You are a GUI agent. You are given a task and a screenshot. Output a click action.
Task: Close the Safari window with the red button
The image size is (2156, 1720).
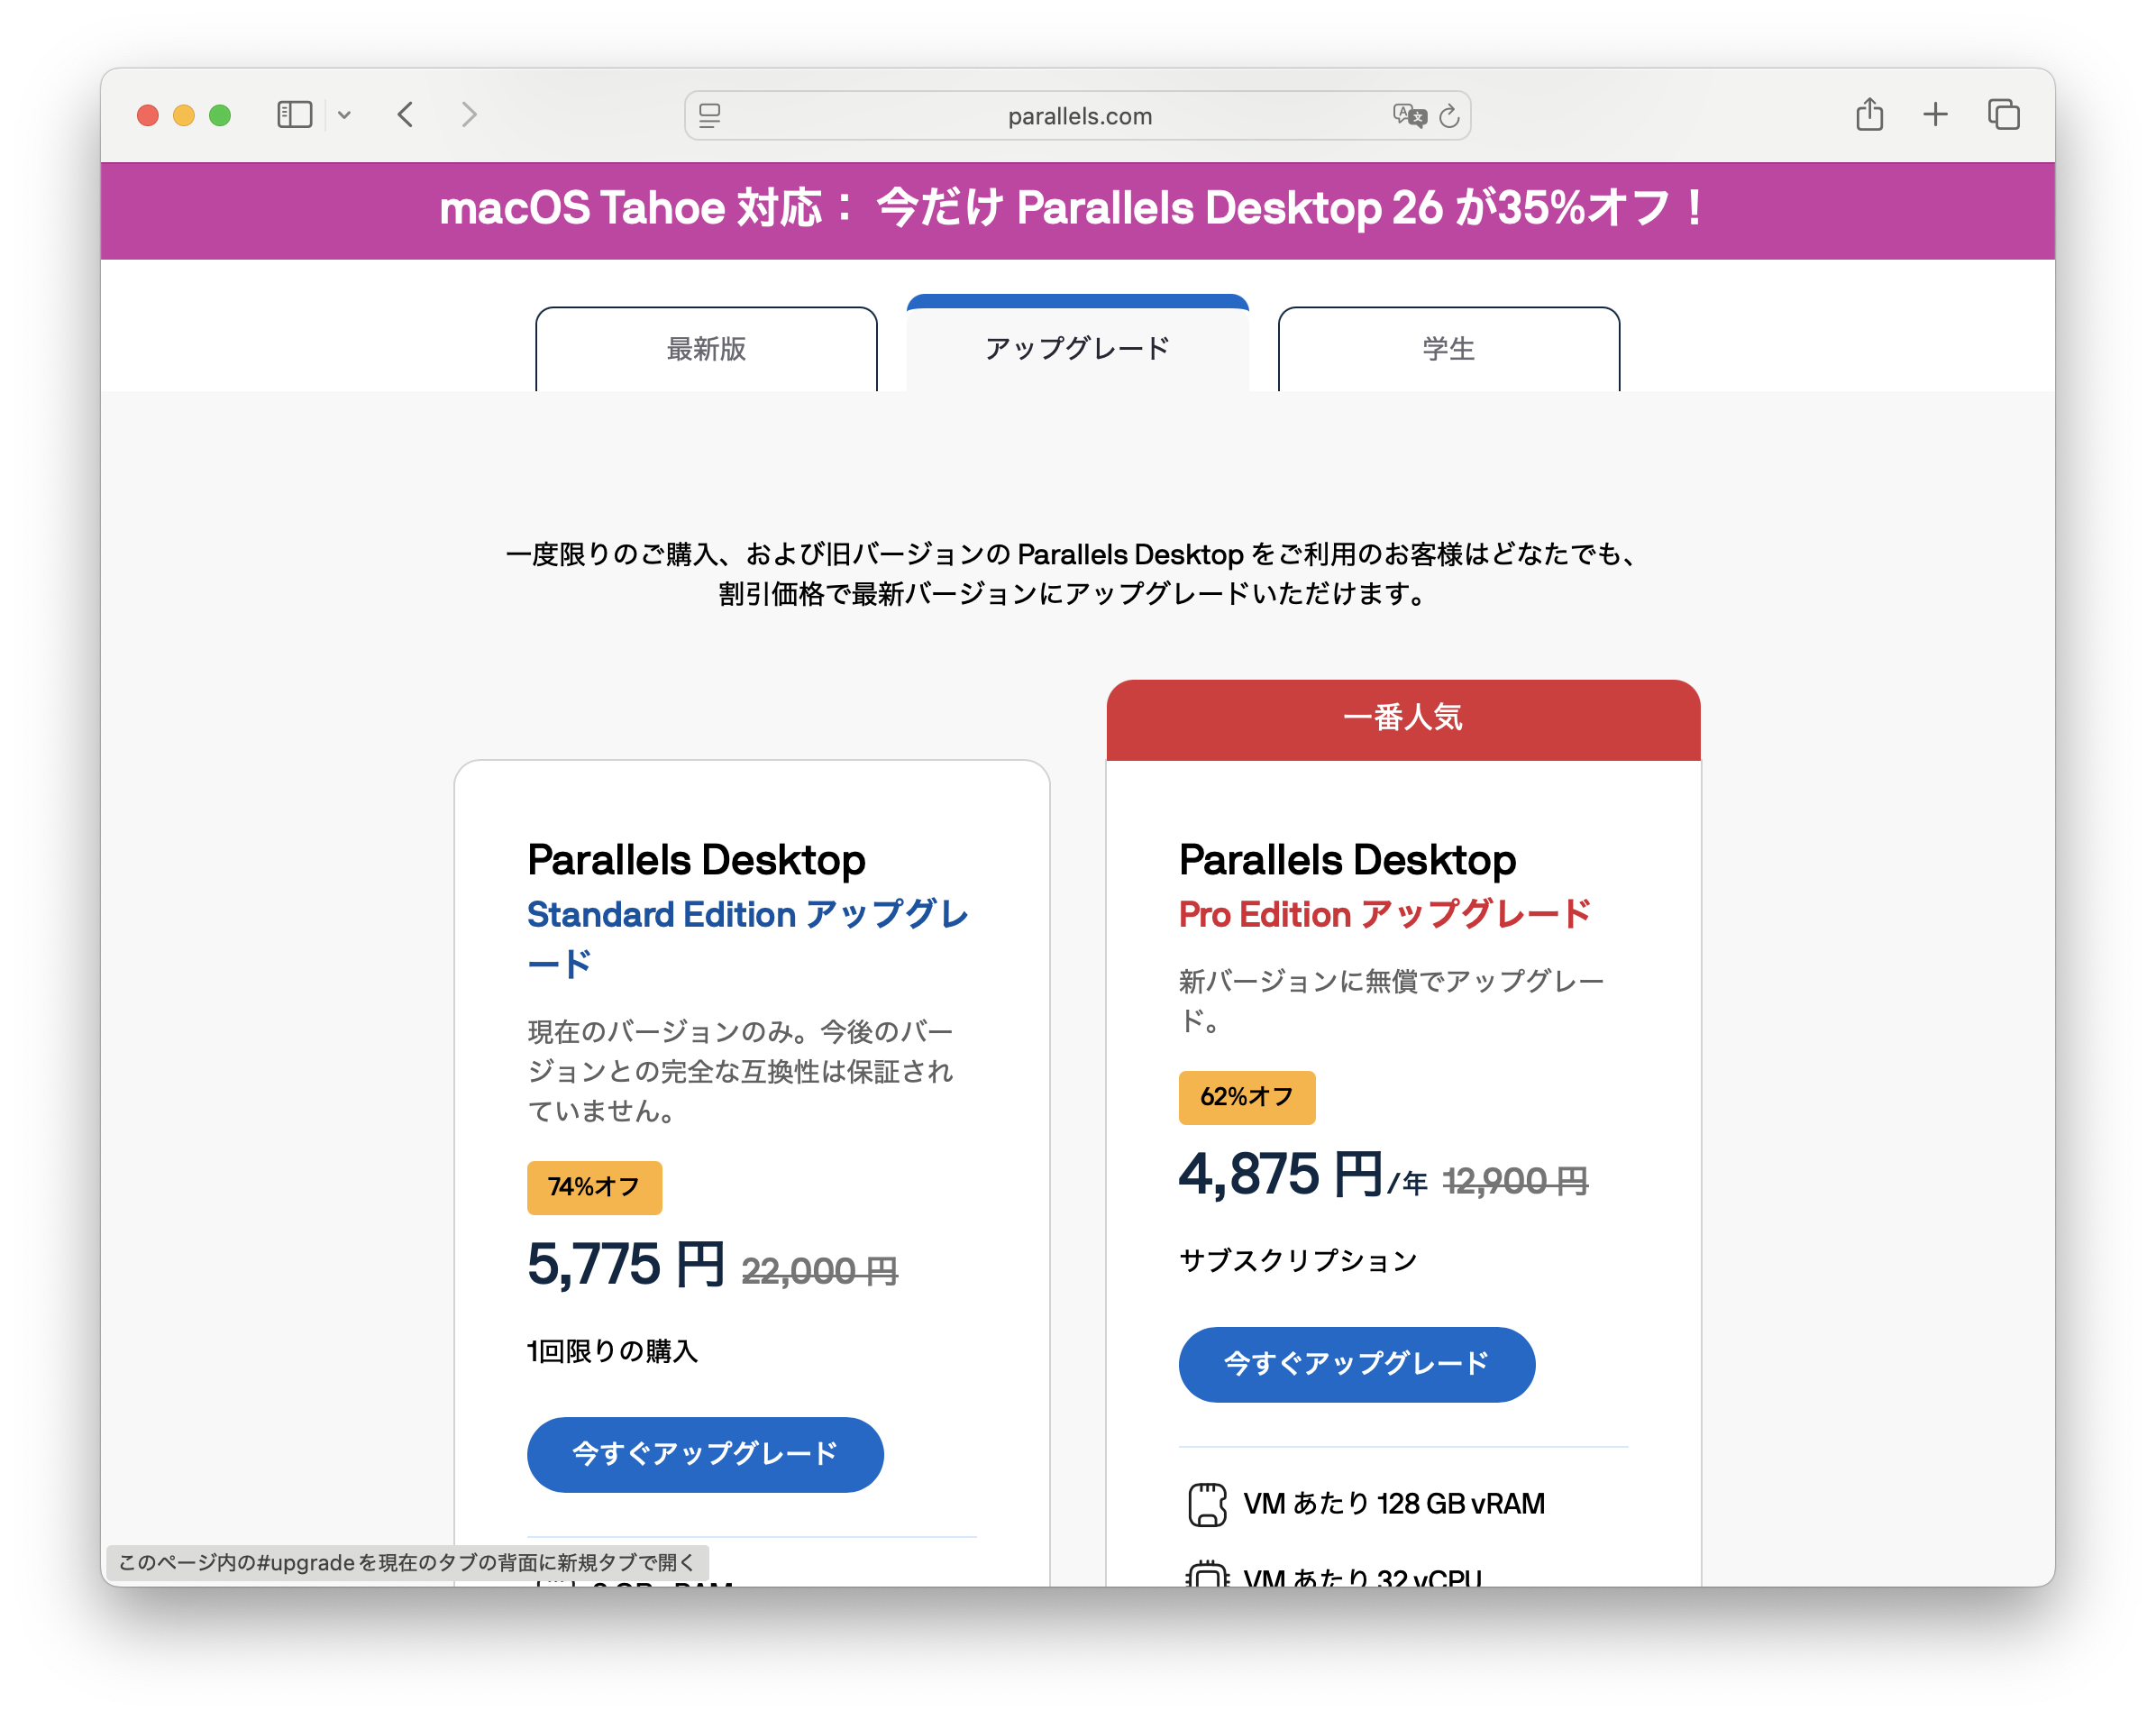148,115
